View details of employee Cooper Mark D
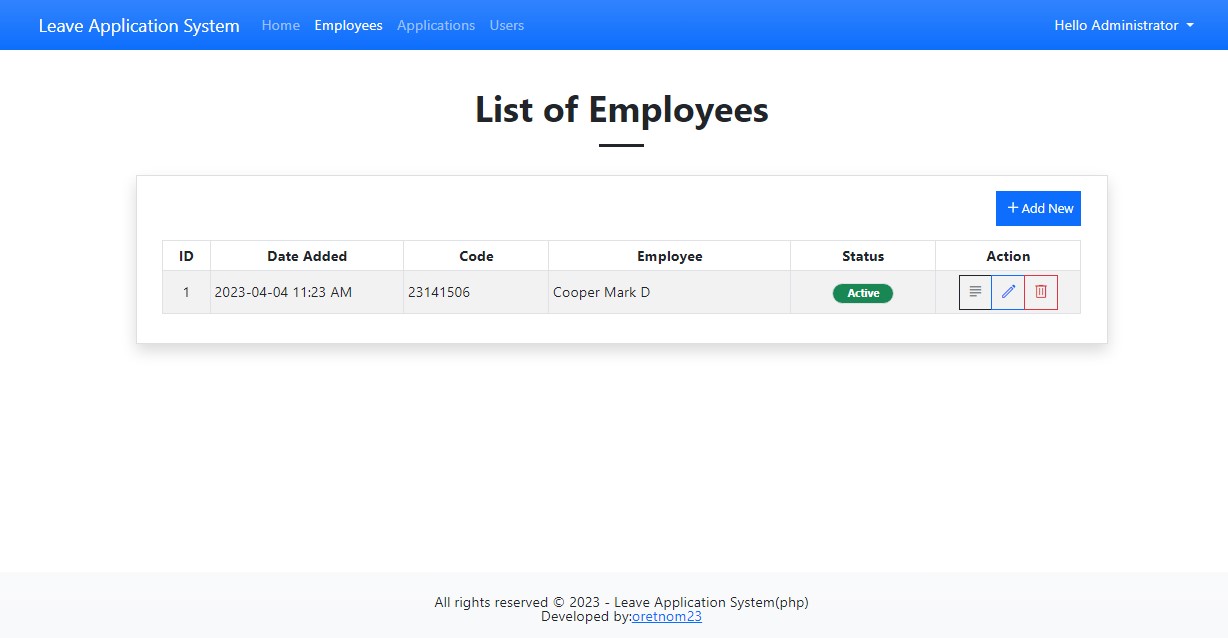This screenshot has width=1228, height=638. click(x=975, y=292)
